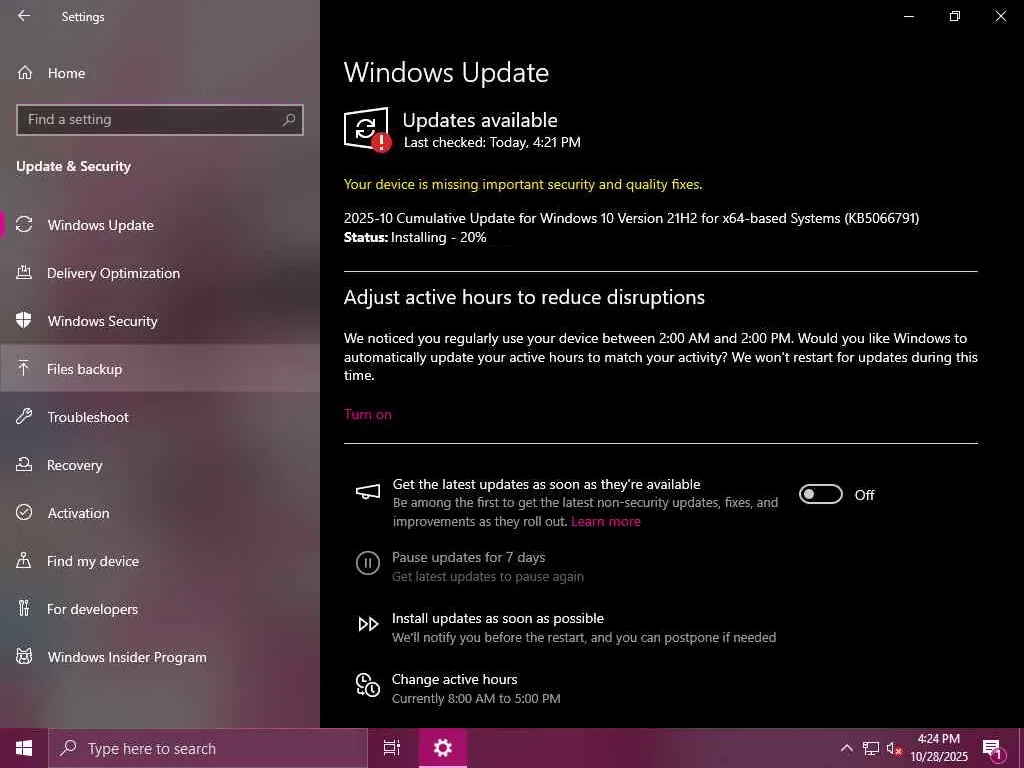
Task: Select Files backup label
Action: coord(84,369)
